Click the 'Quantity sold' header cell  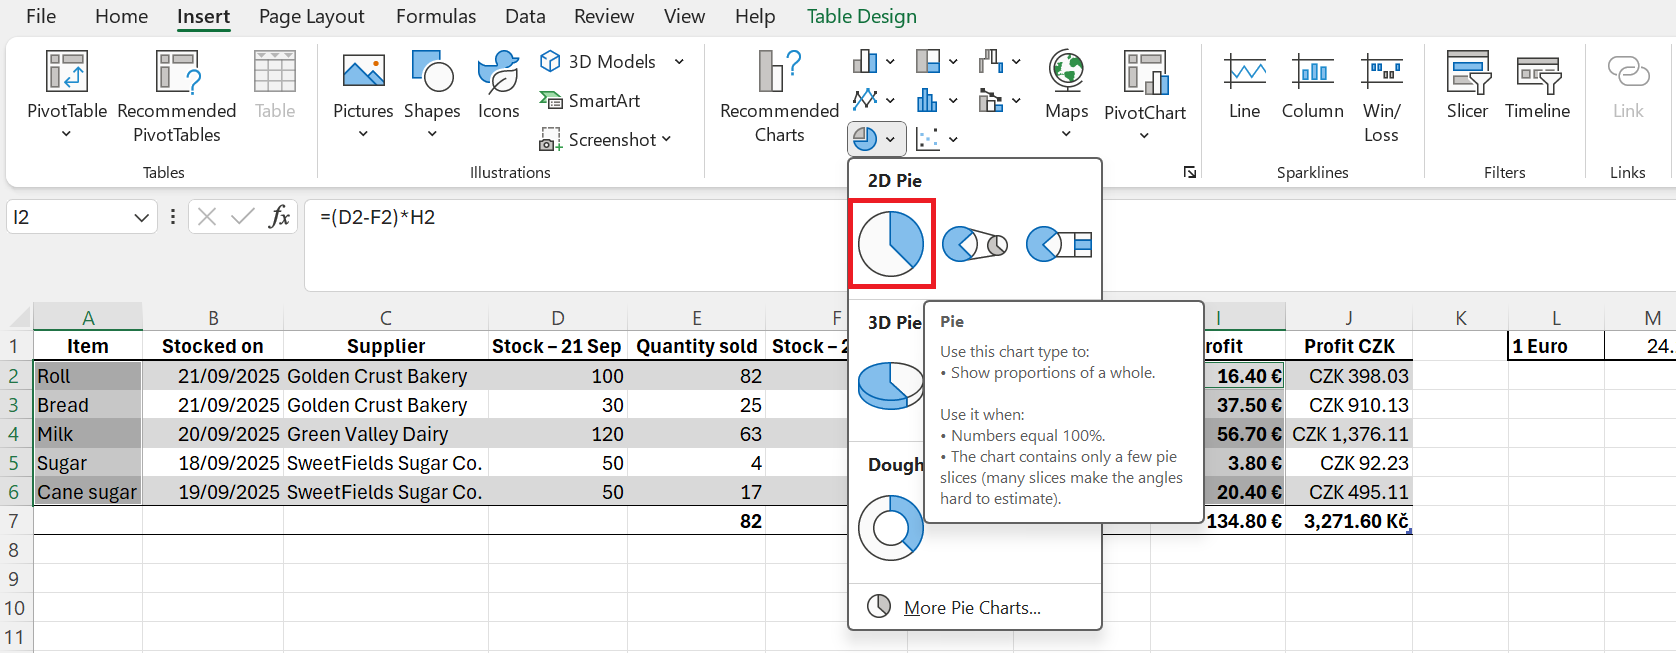click(697, 346)
